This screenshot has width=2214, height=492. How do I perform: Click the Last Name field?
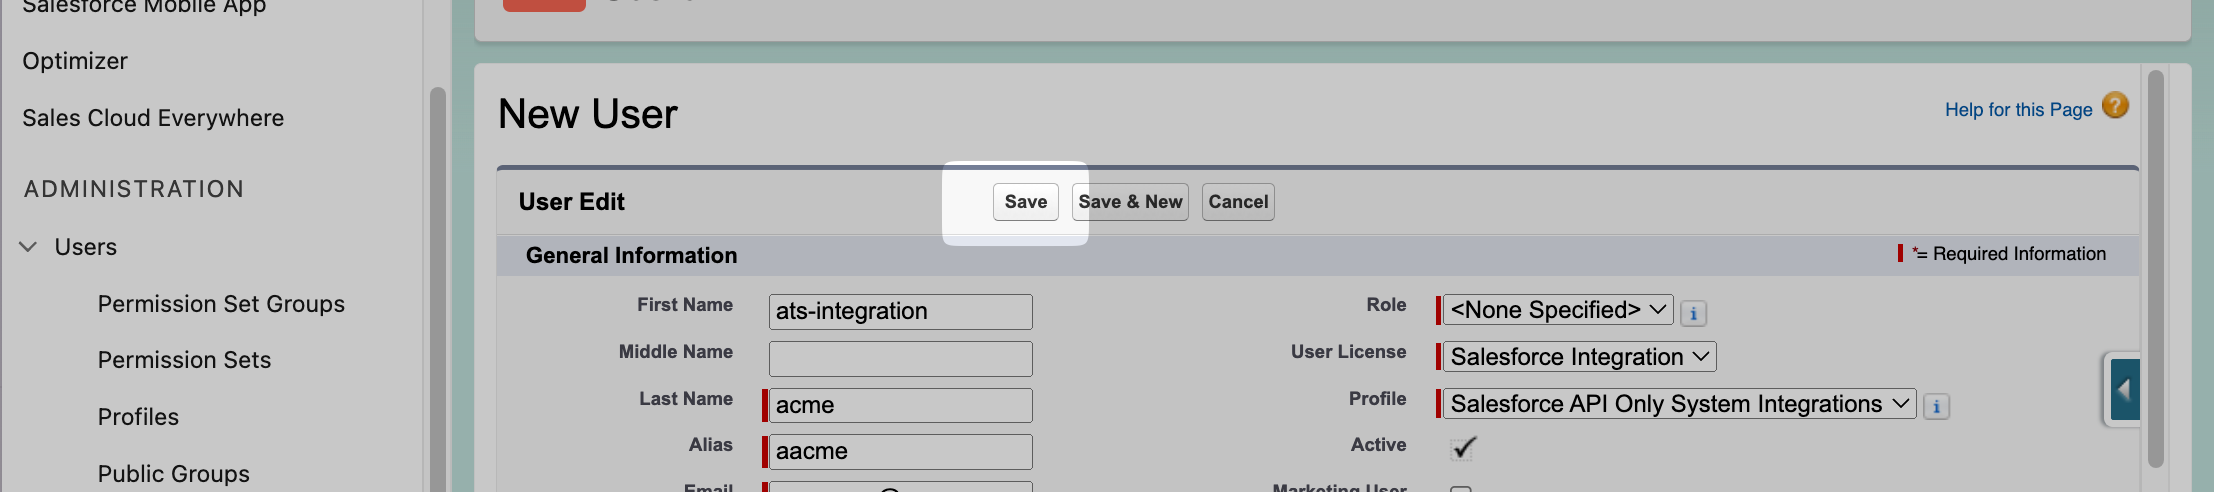point(900,405)
